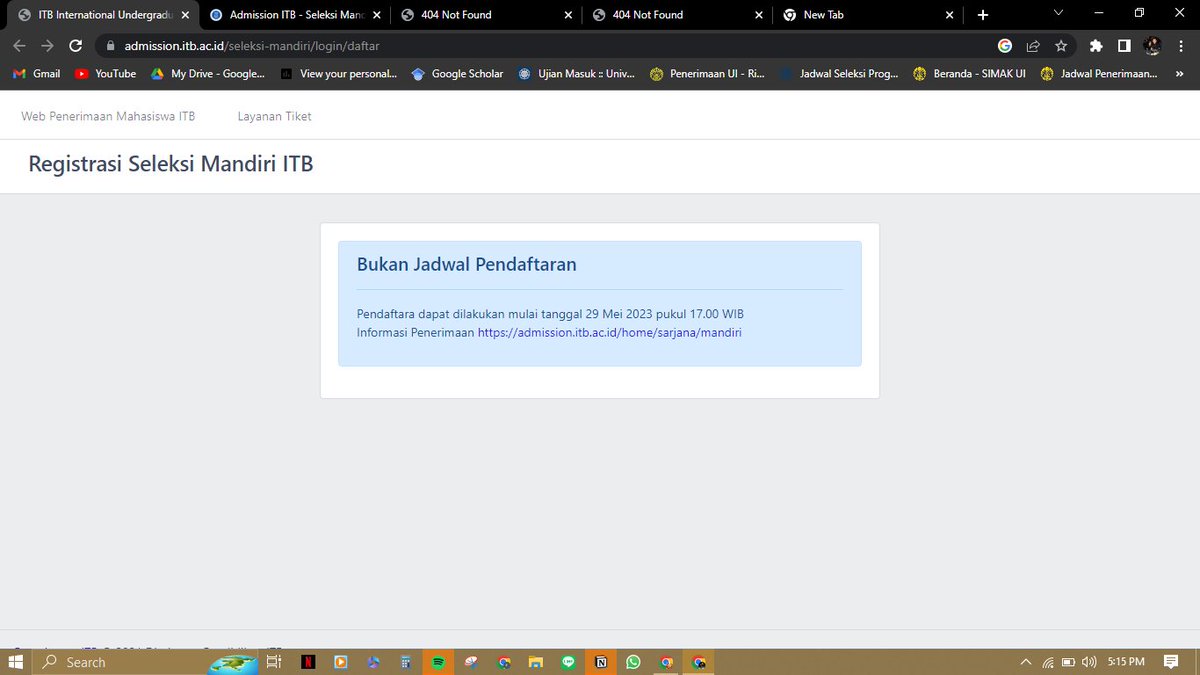Reload the current page
Screen dimensions: 1200x675
pos(75,45)
